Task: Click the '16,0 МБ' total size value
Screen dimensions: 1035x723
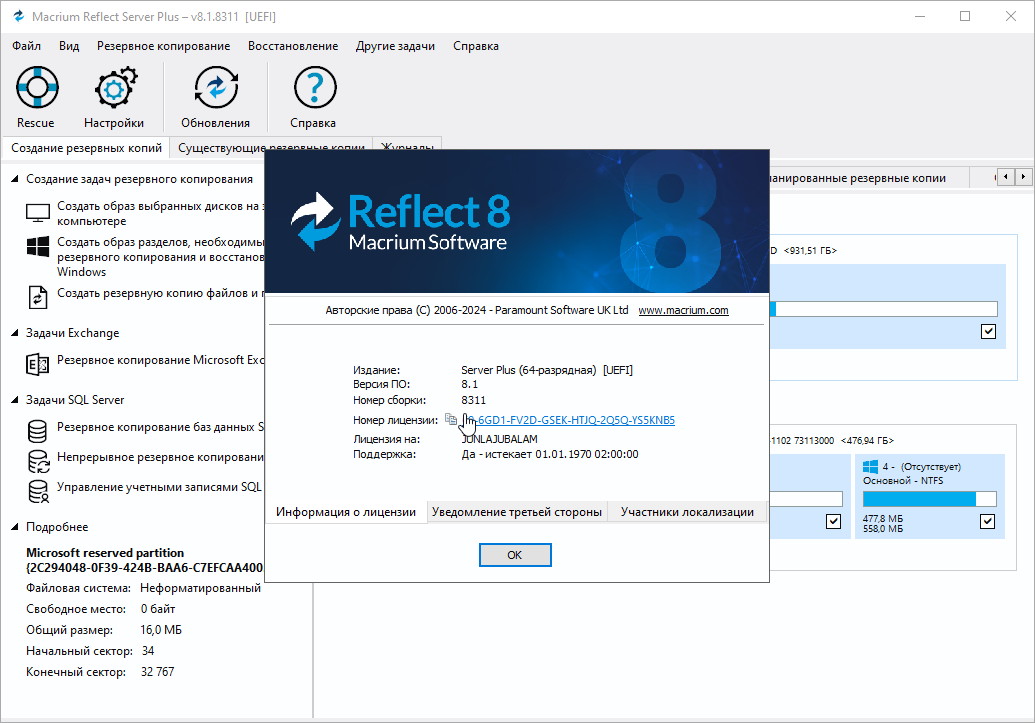Action: point(160,630)
